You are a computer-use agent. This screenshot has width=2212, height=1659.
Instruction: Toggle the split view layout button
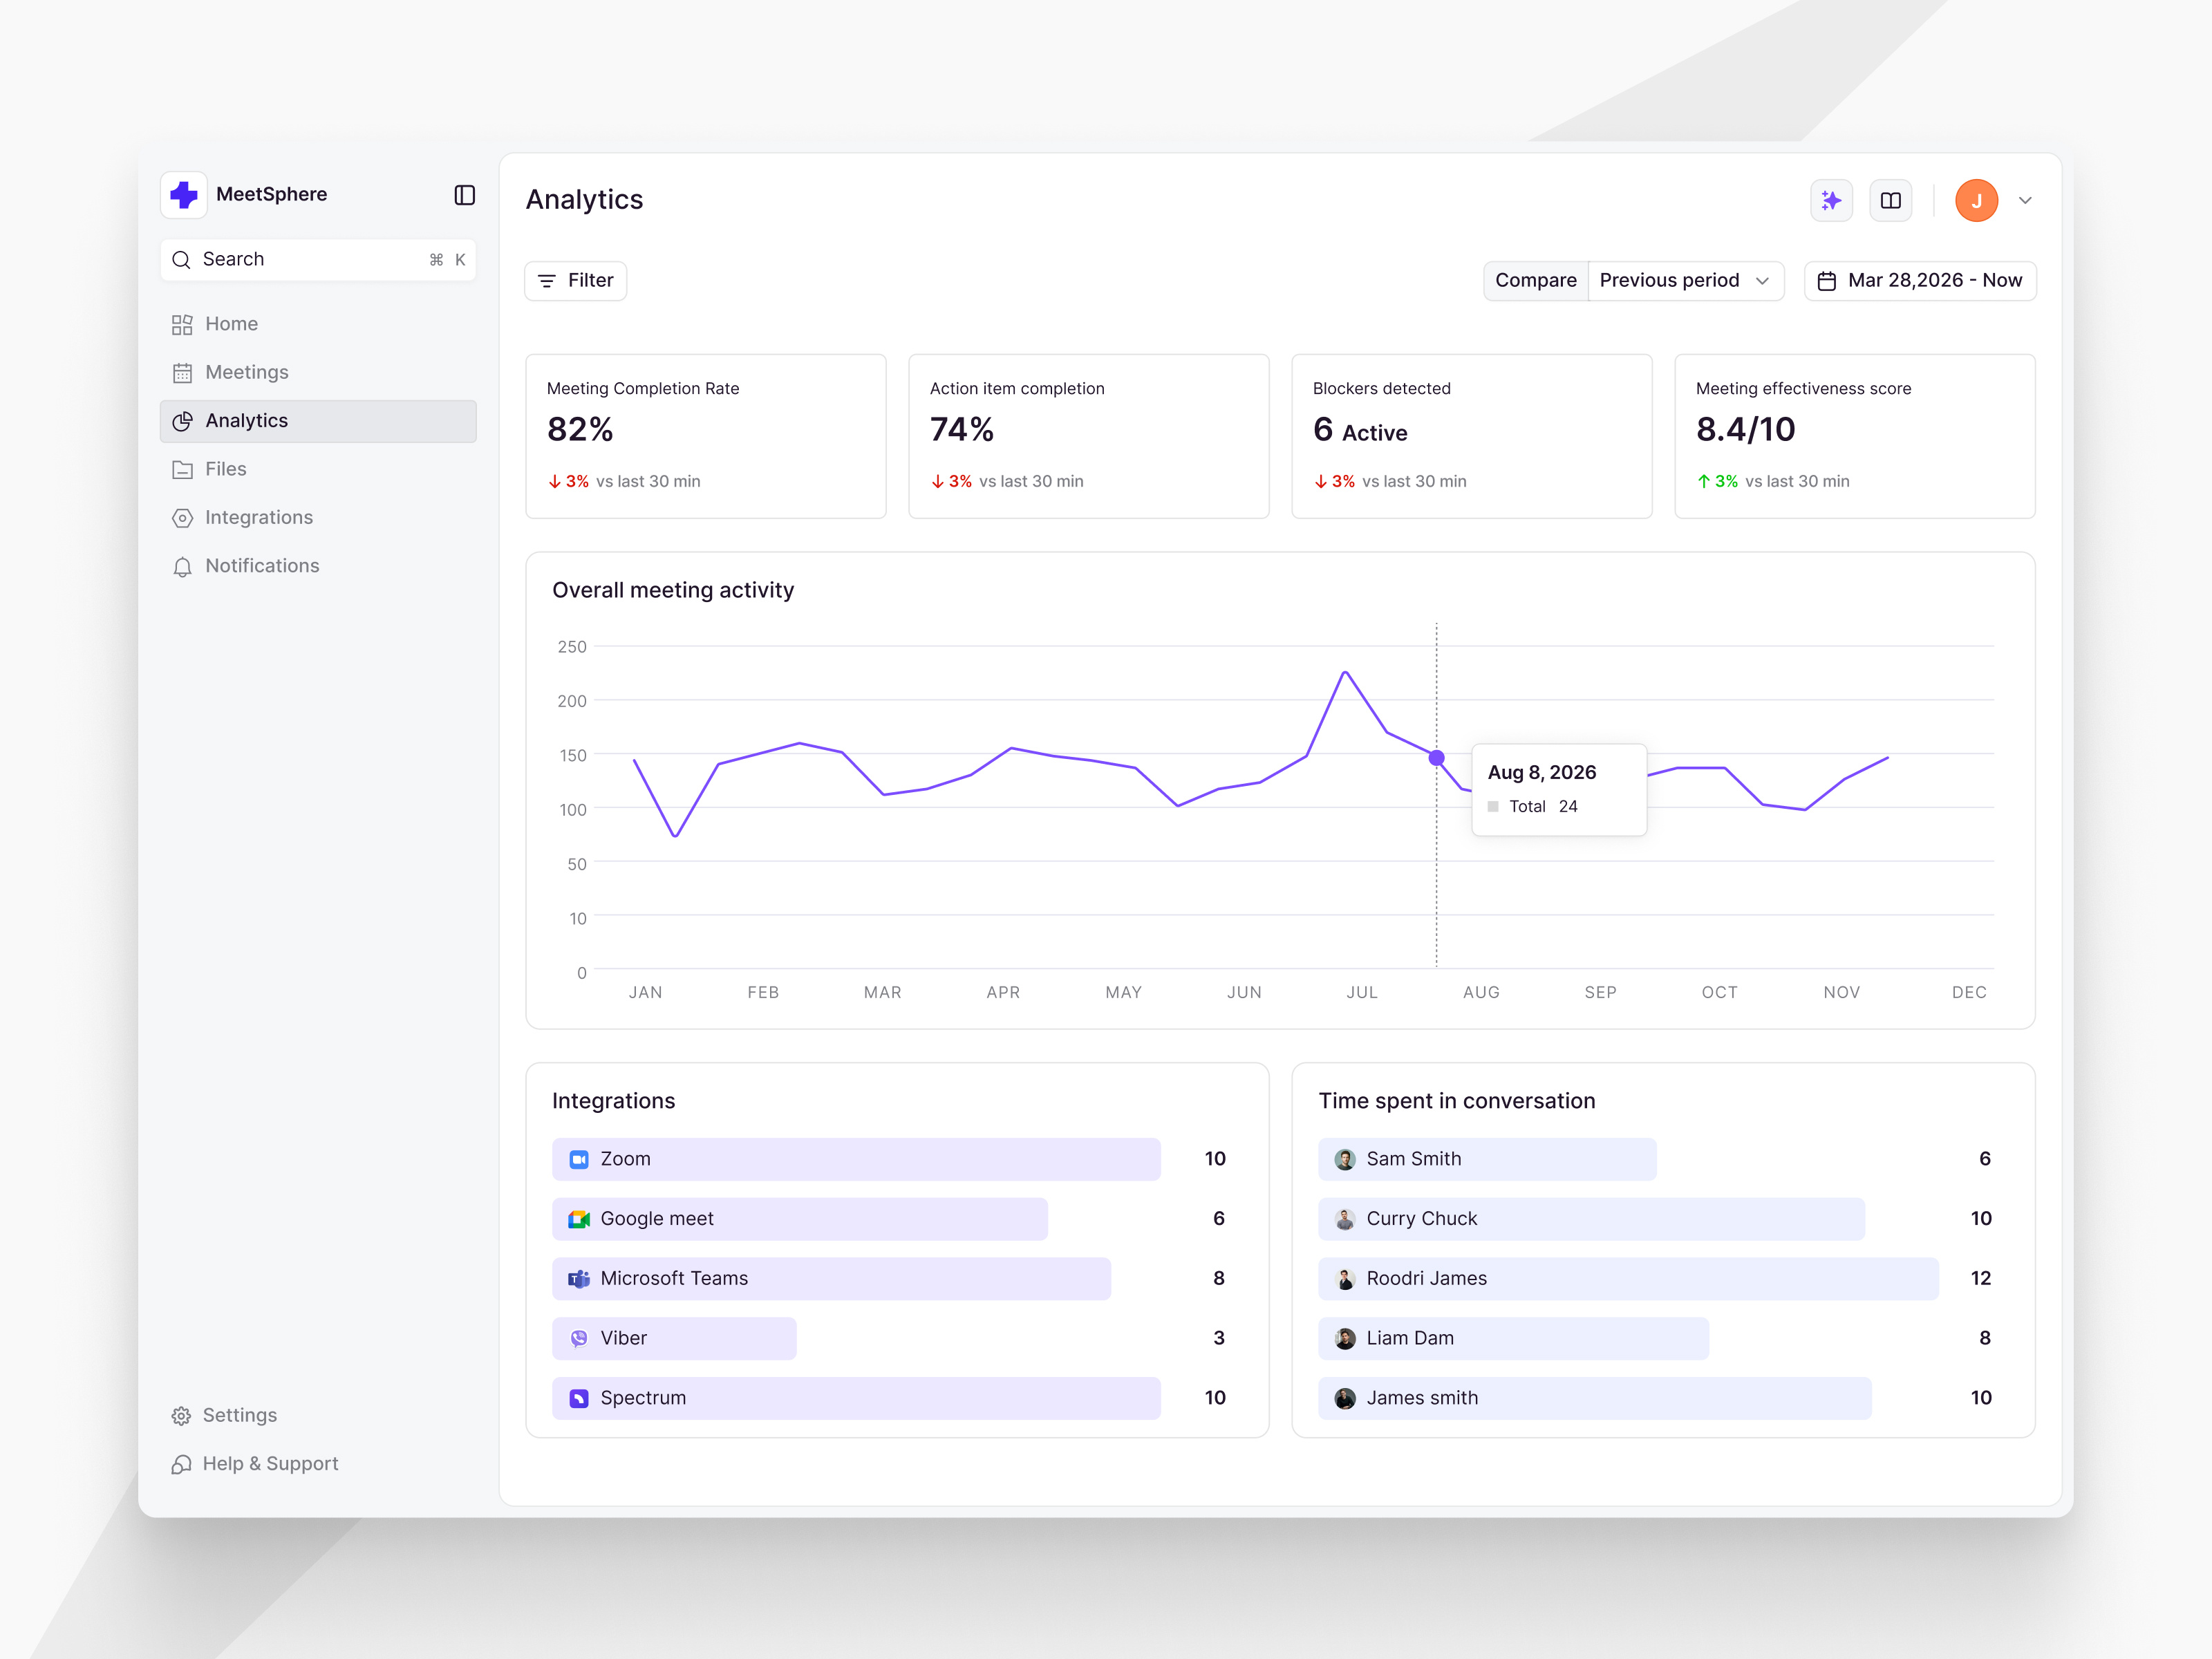pyautogui.click(x=1890, y=201)
